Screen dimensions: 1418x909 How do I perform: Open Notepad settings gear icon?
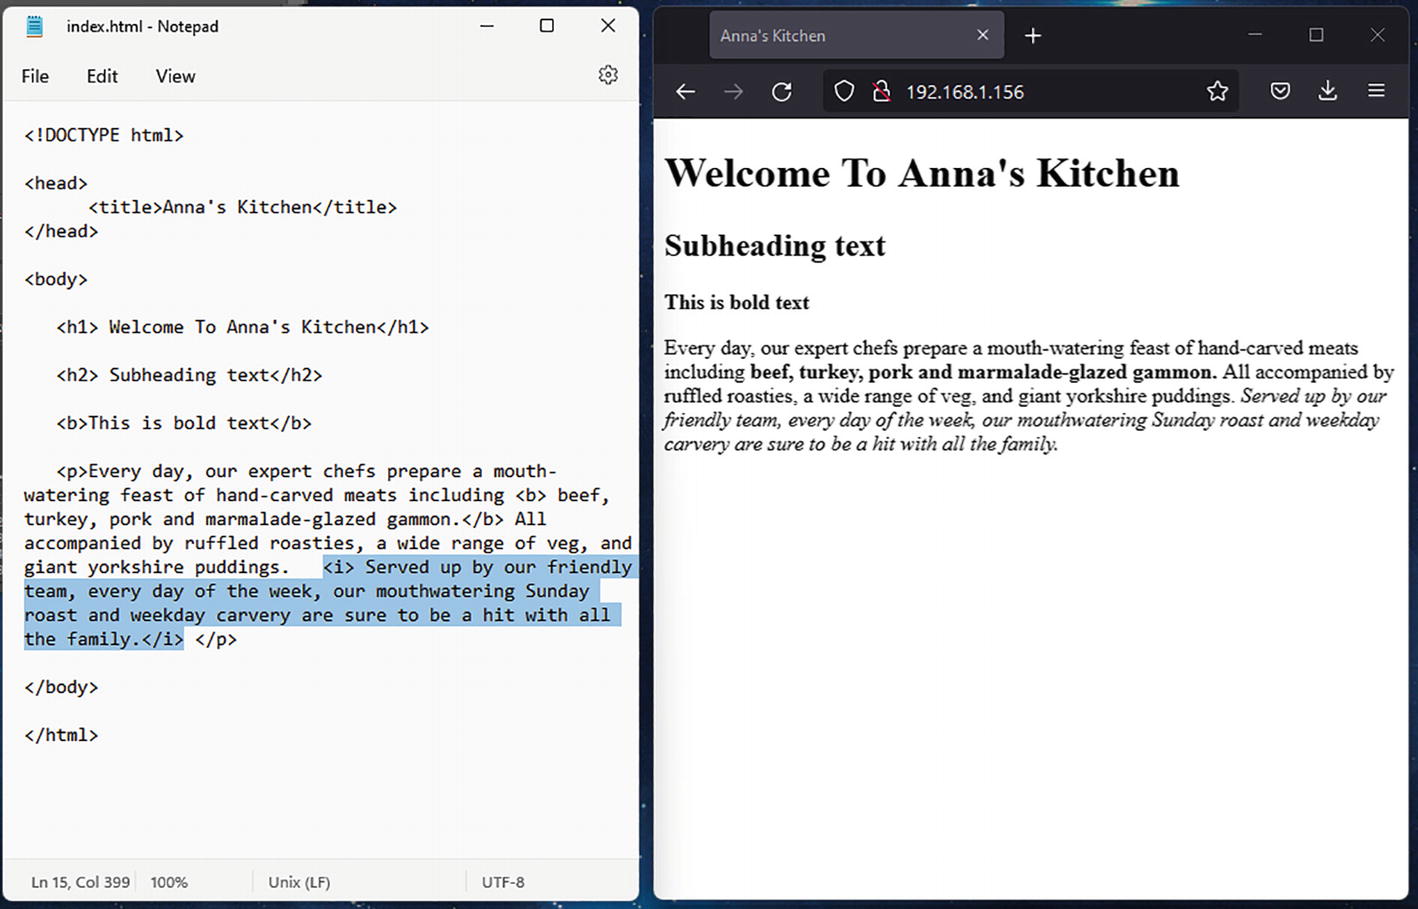point(608,75)
